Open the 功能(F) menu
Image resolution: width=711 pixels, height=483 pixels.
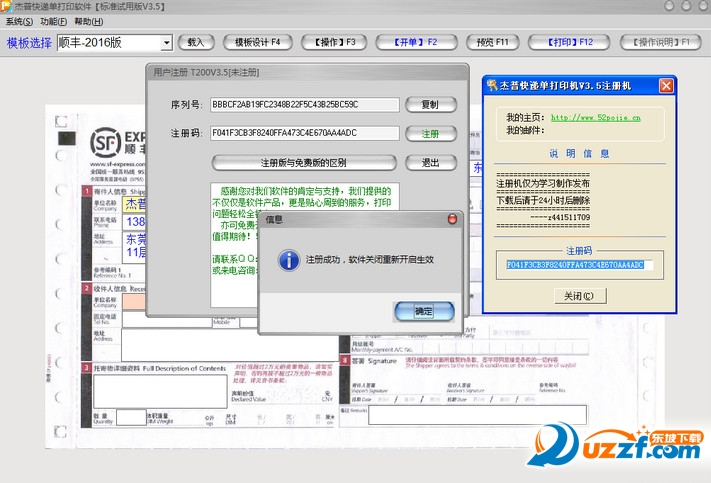click(x=54, y=21)
